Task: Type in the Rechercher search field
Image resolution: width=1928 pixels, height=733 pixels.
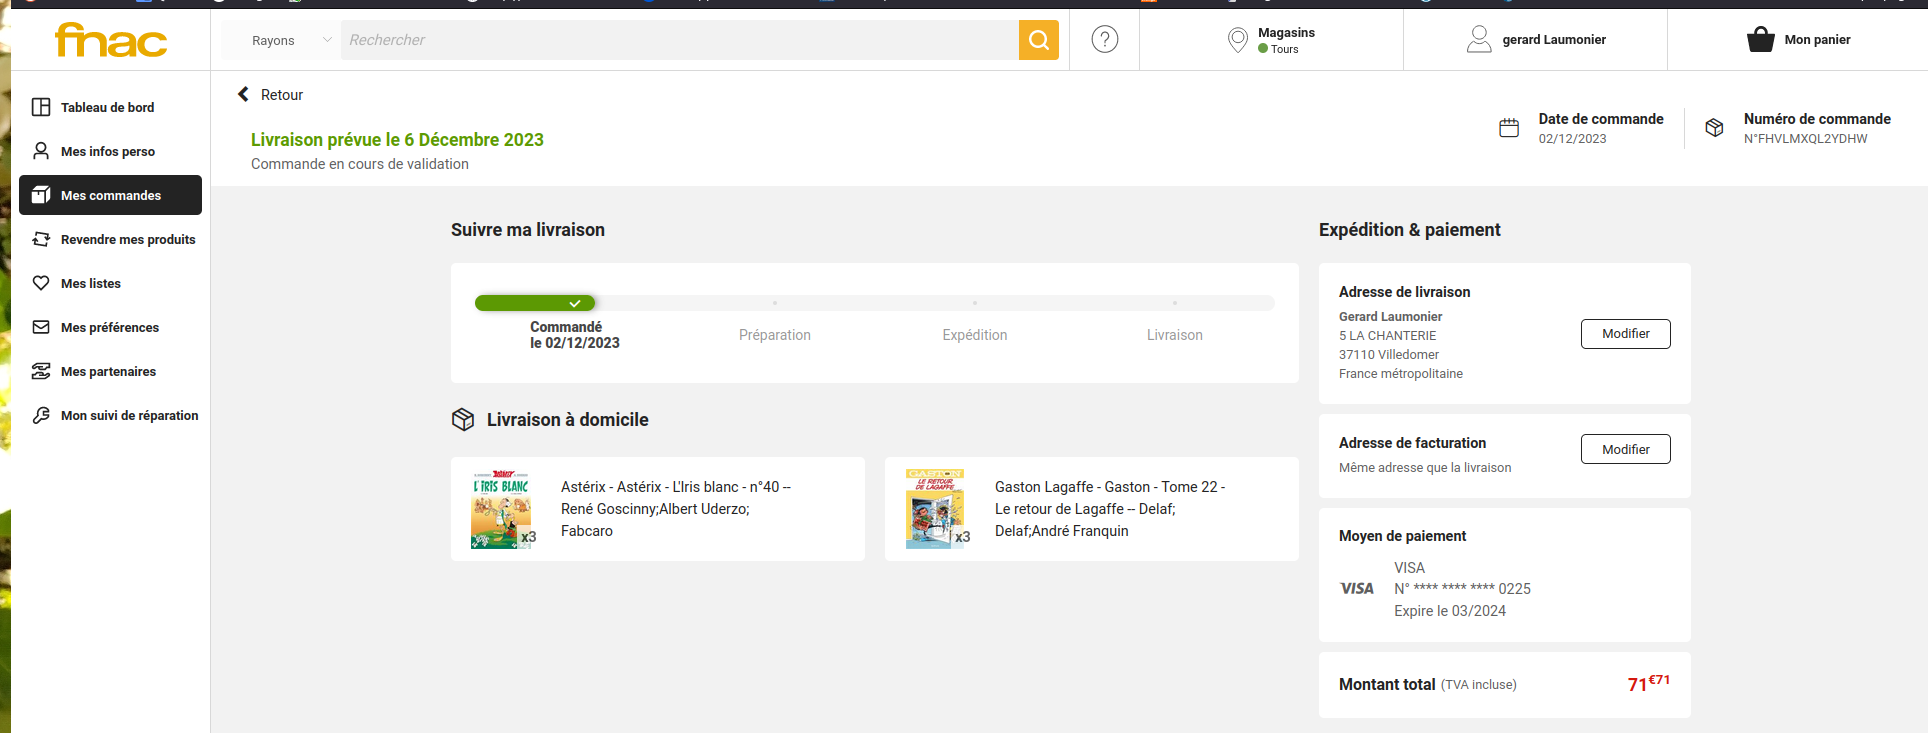Action: click(x=678, y=41)
